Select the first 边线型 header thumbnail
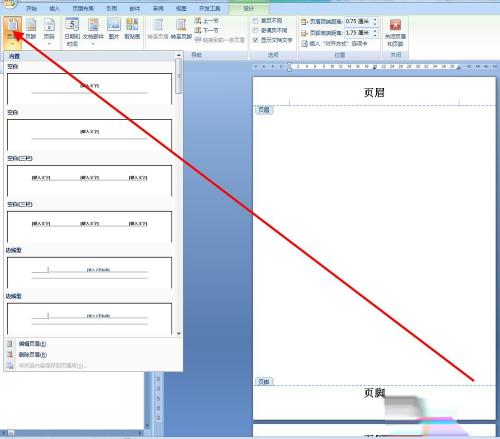The height and width of the screenshot is (439, 500). tap(89, 273)
